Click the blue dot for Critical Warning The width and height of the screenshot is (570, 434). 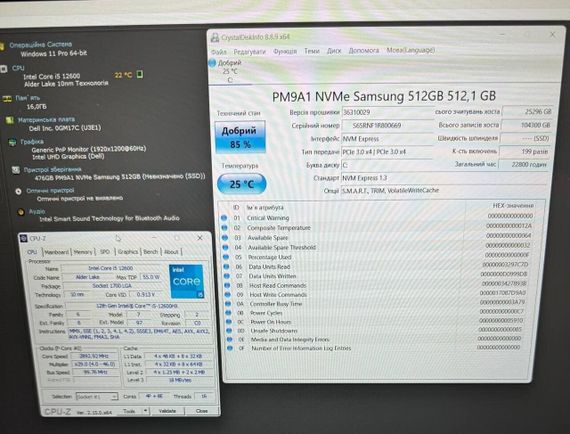tap(224, 218)
